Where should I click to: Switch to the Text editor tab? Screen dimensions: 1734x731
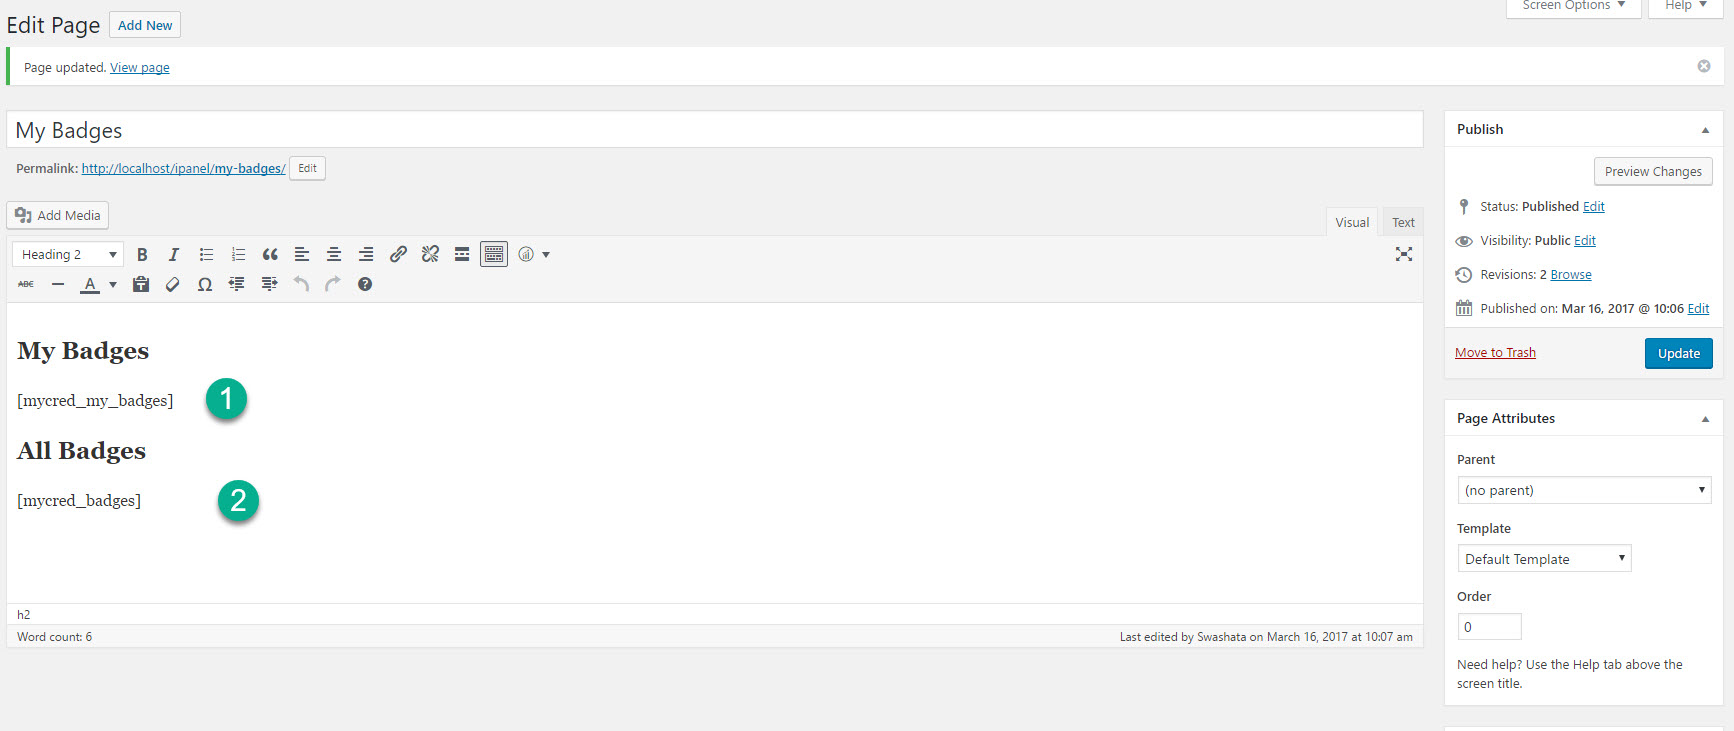point(1403,222)
